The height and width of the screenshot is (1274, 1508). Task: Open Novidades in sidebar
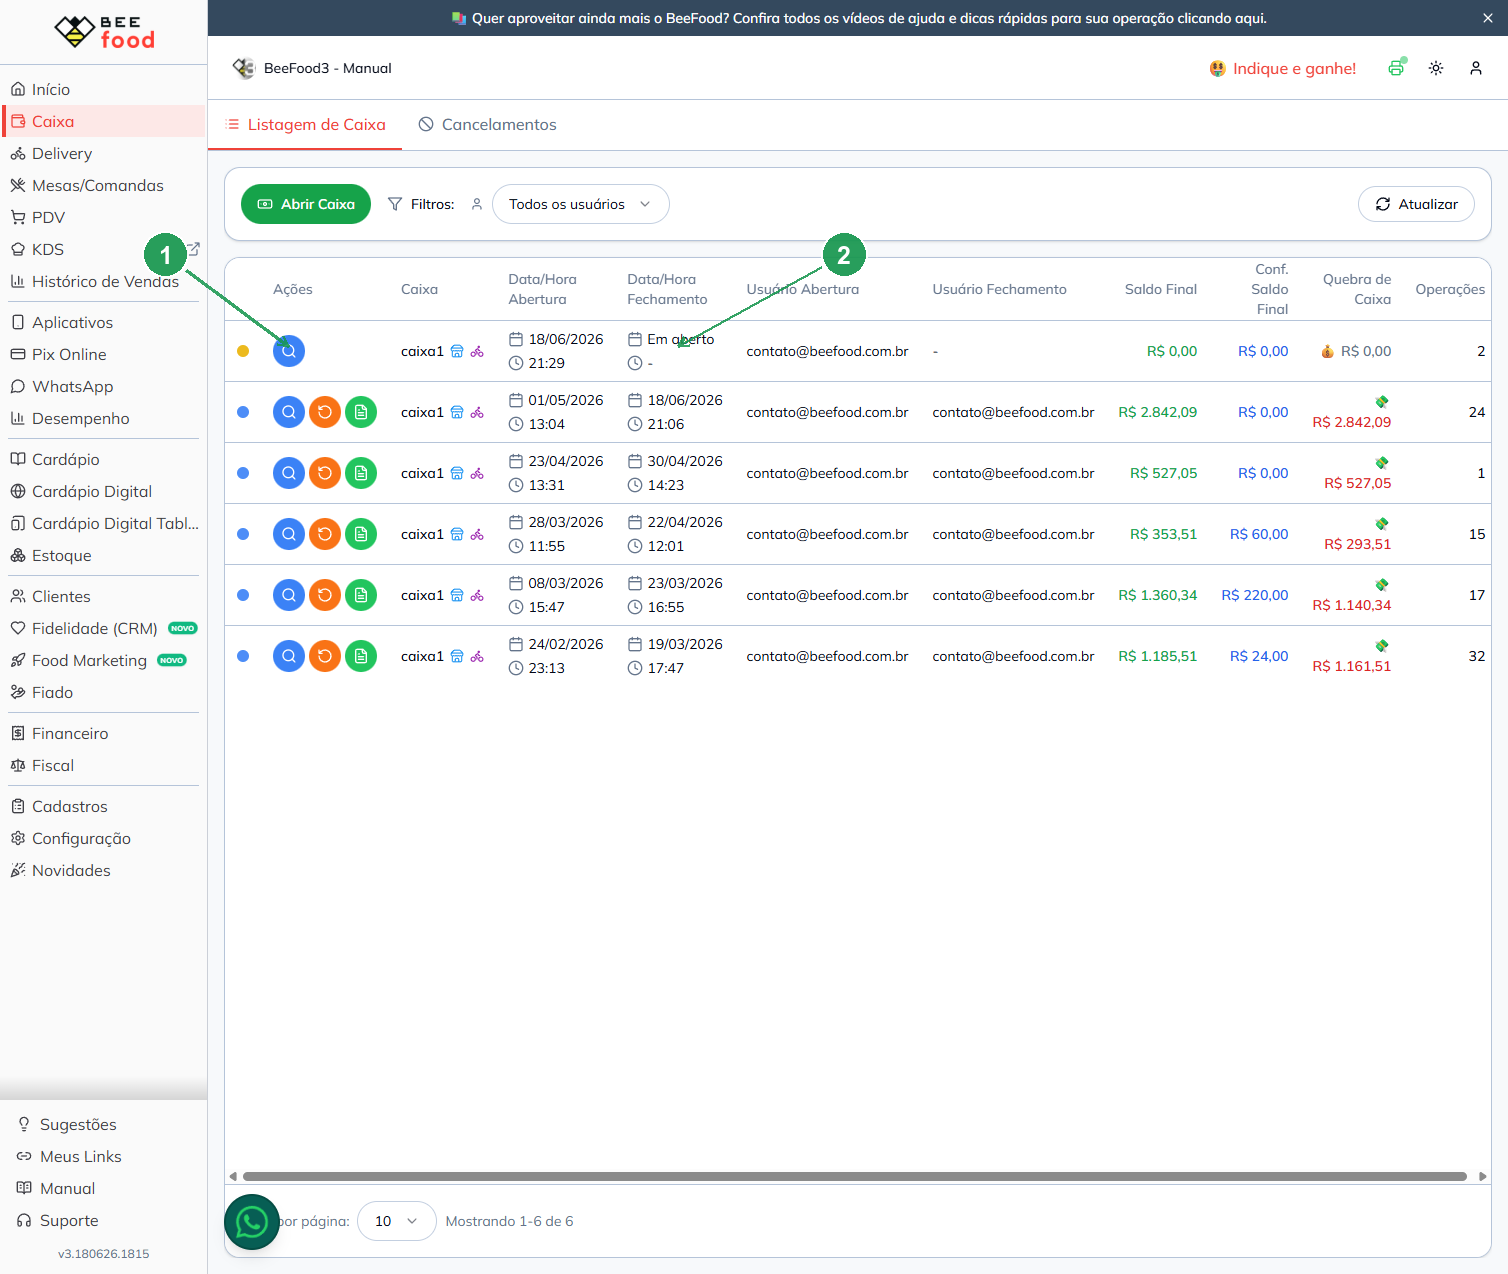(104, 870)
